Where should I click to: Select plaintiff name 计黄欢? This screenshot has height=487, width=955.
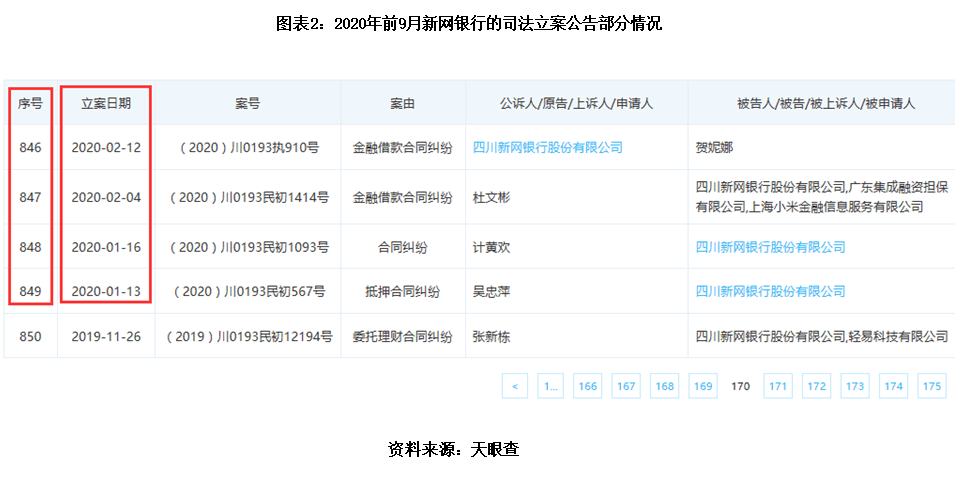coord(492,247)
